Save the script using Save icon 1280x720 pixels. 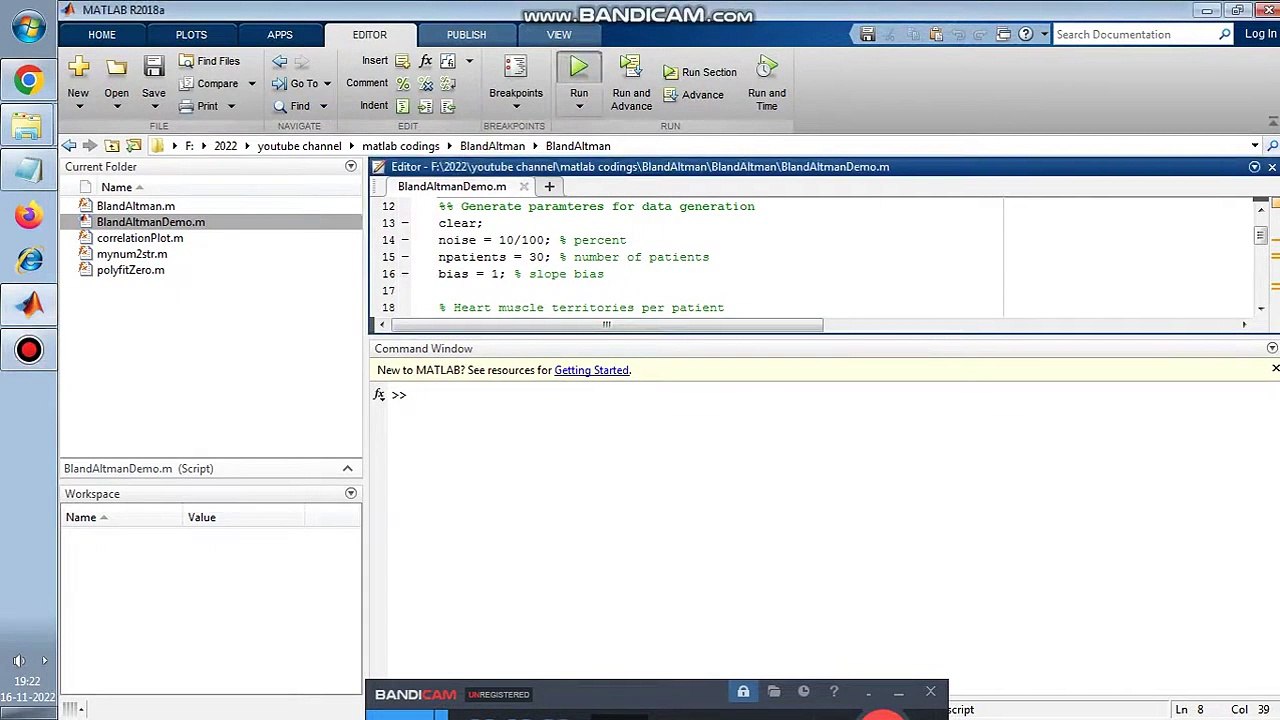coord(153,68)
